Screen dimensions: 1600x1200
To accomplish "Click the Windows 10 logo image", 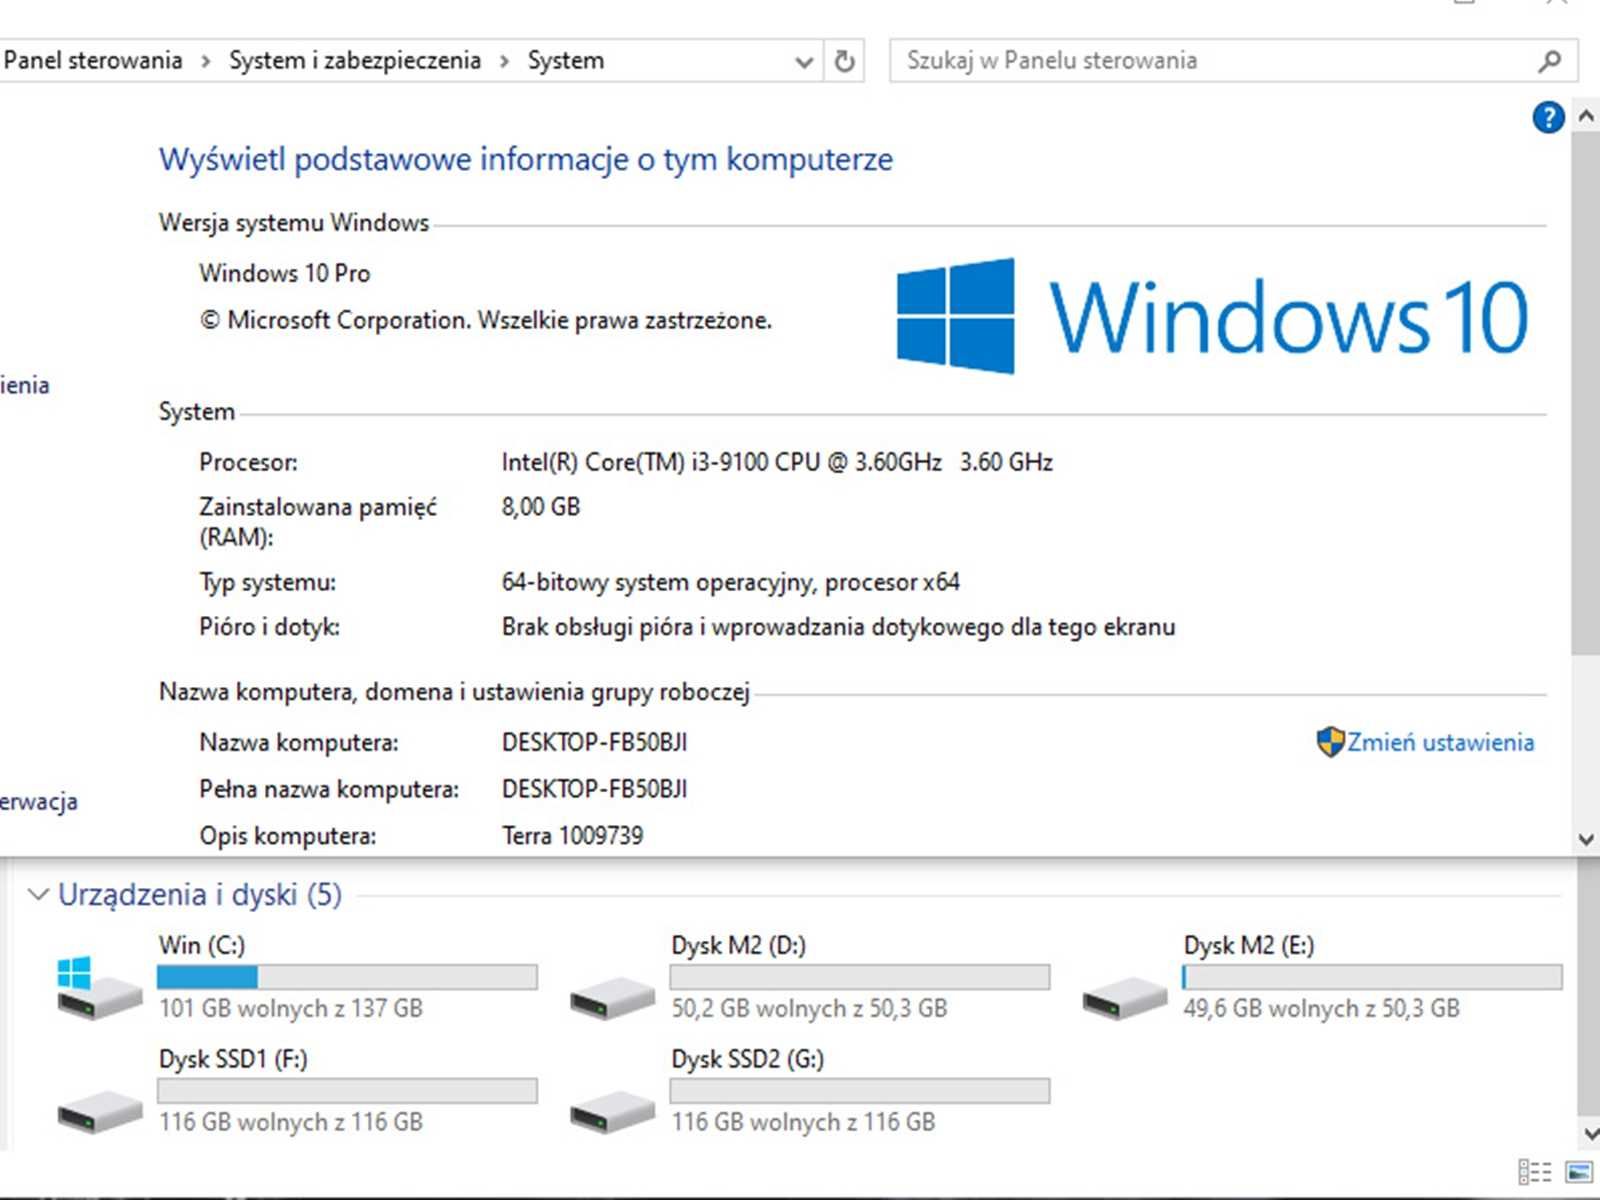I will click(1212, 316).
